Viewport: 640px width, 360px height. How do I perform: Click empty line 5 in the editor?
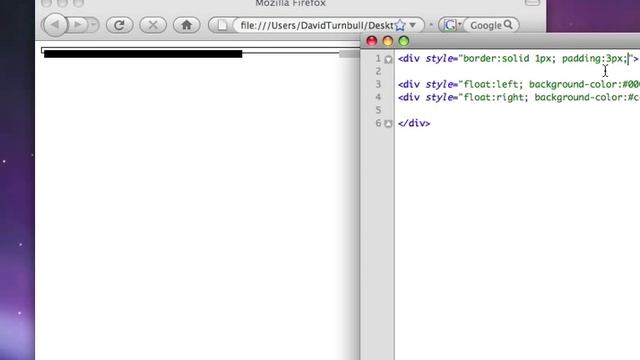[x=517, y=110]
